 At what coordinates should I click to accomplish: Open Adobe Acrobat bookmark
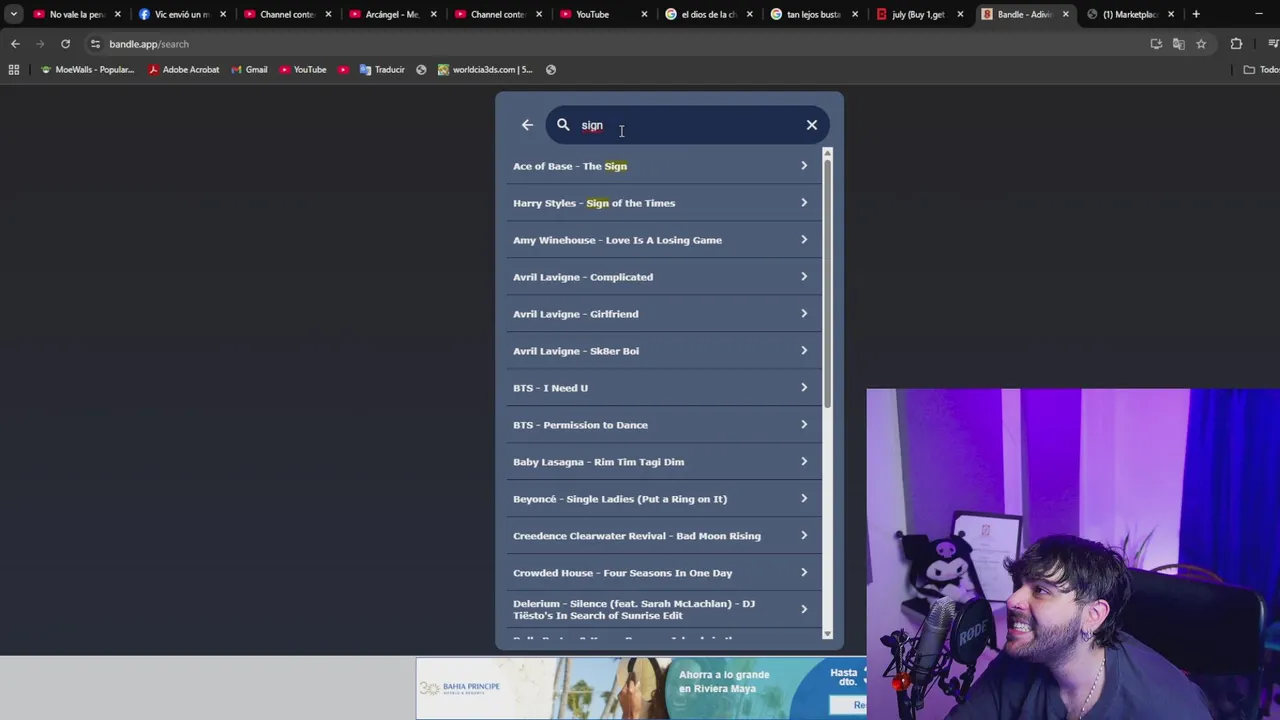[x=184, y=70]
